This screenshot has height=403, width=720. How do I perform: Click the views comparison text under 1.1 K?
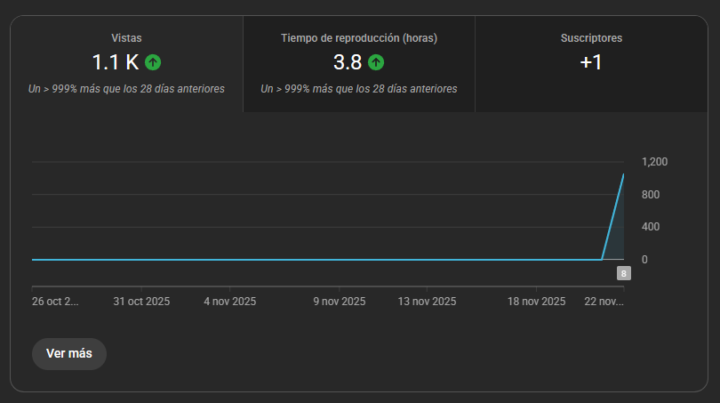pos(126,89)
